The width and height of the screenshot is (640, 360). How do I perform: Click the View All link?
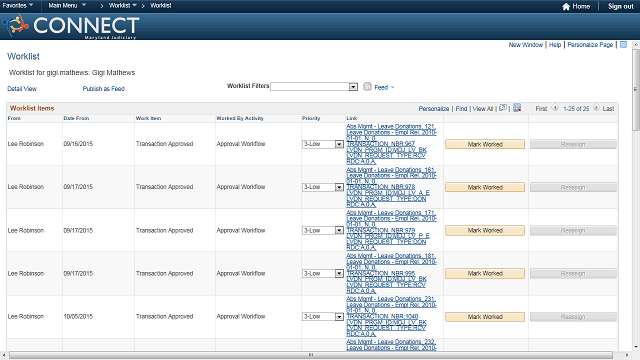coord(483,109)
